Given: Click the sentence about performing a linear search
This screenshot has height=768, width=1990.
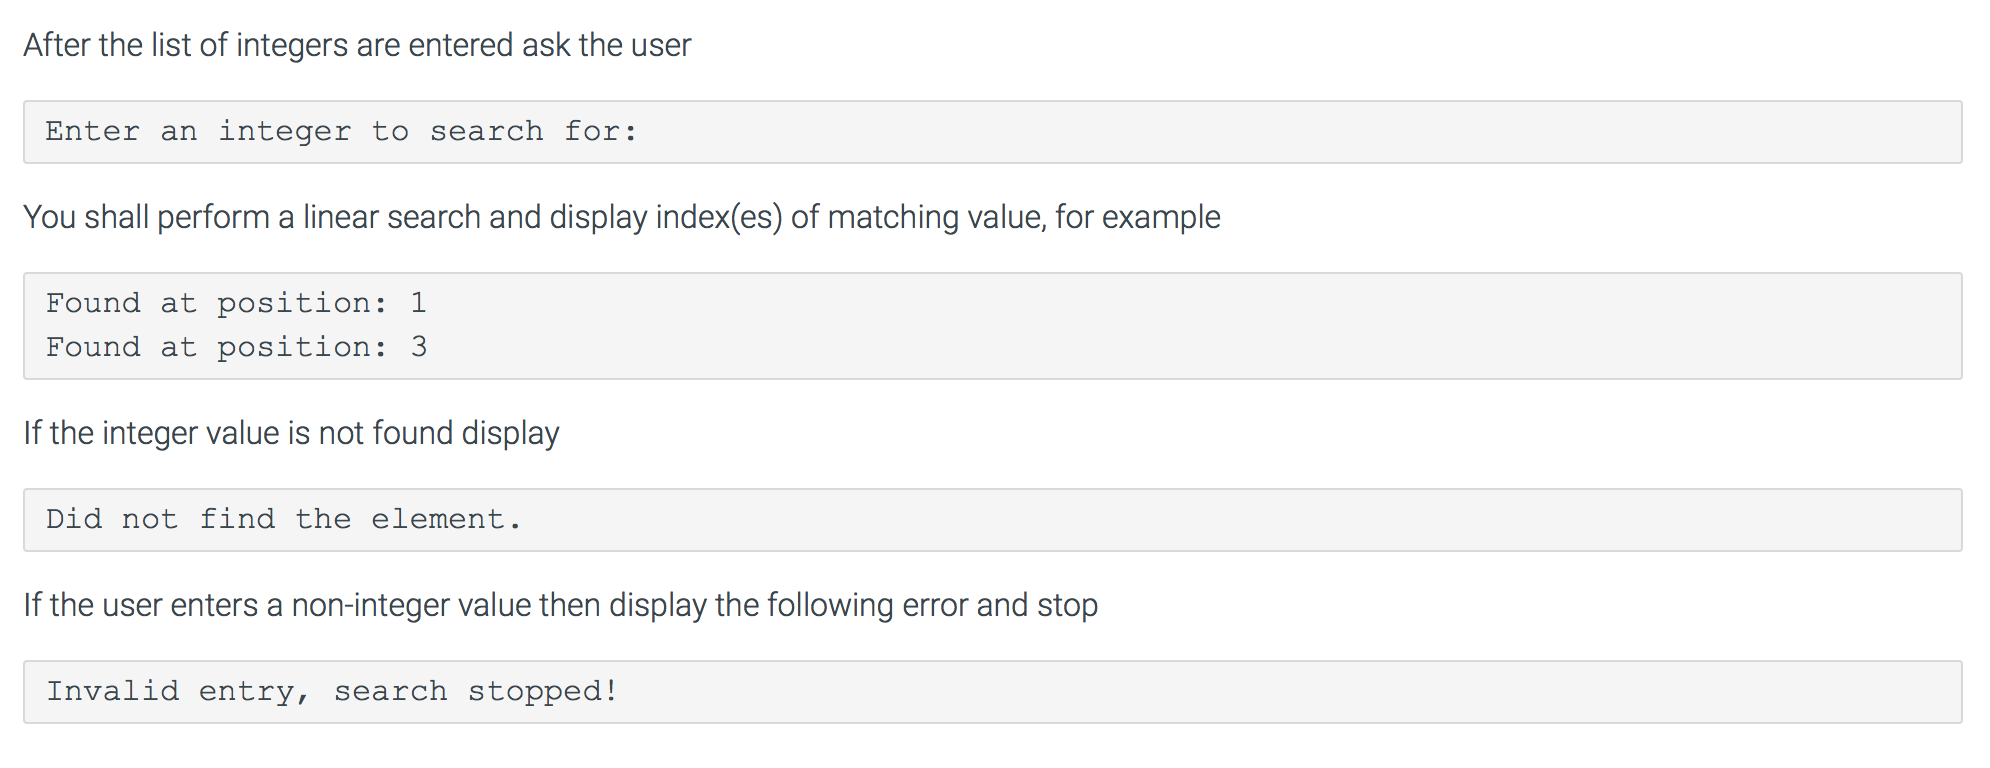Looking at the screenshot, I should 622,218.
